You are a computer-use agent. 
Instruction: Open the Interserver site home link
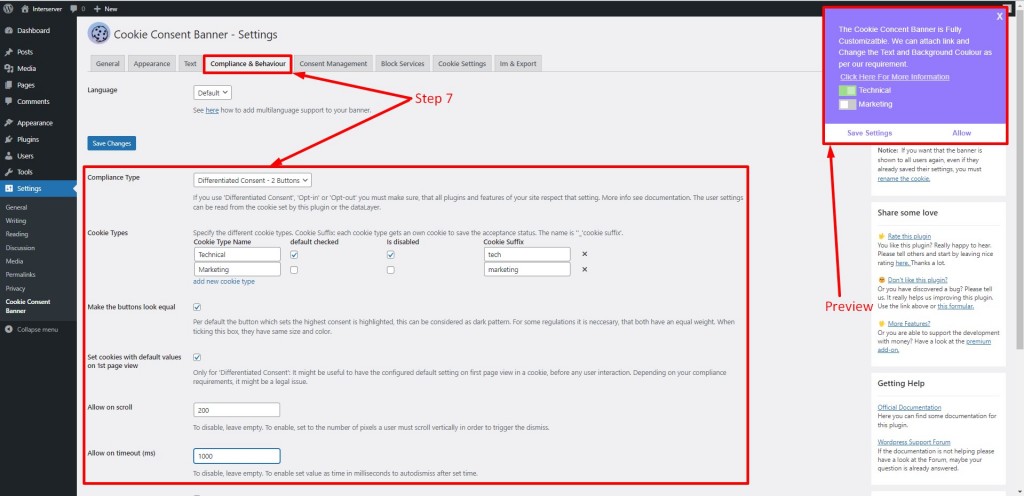pyautogui.click(x=43, y=9)
